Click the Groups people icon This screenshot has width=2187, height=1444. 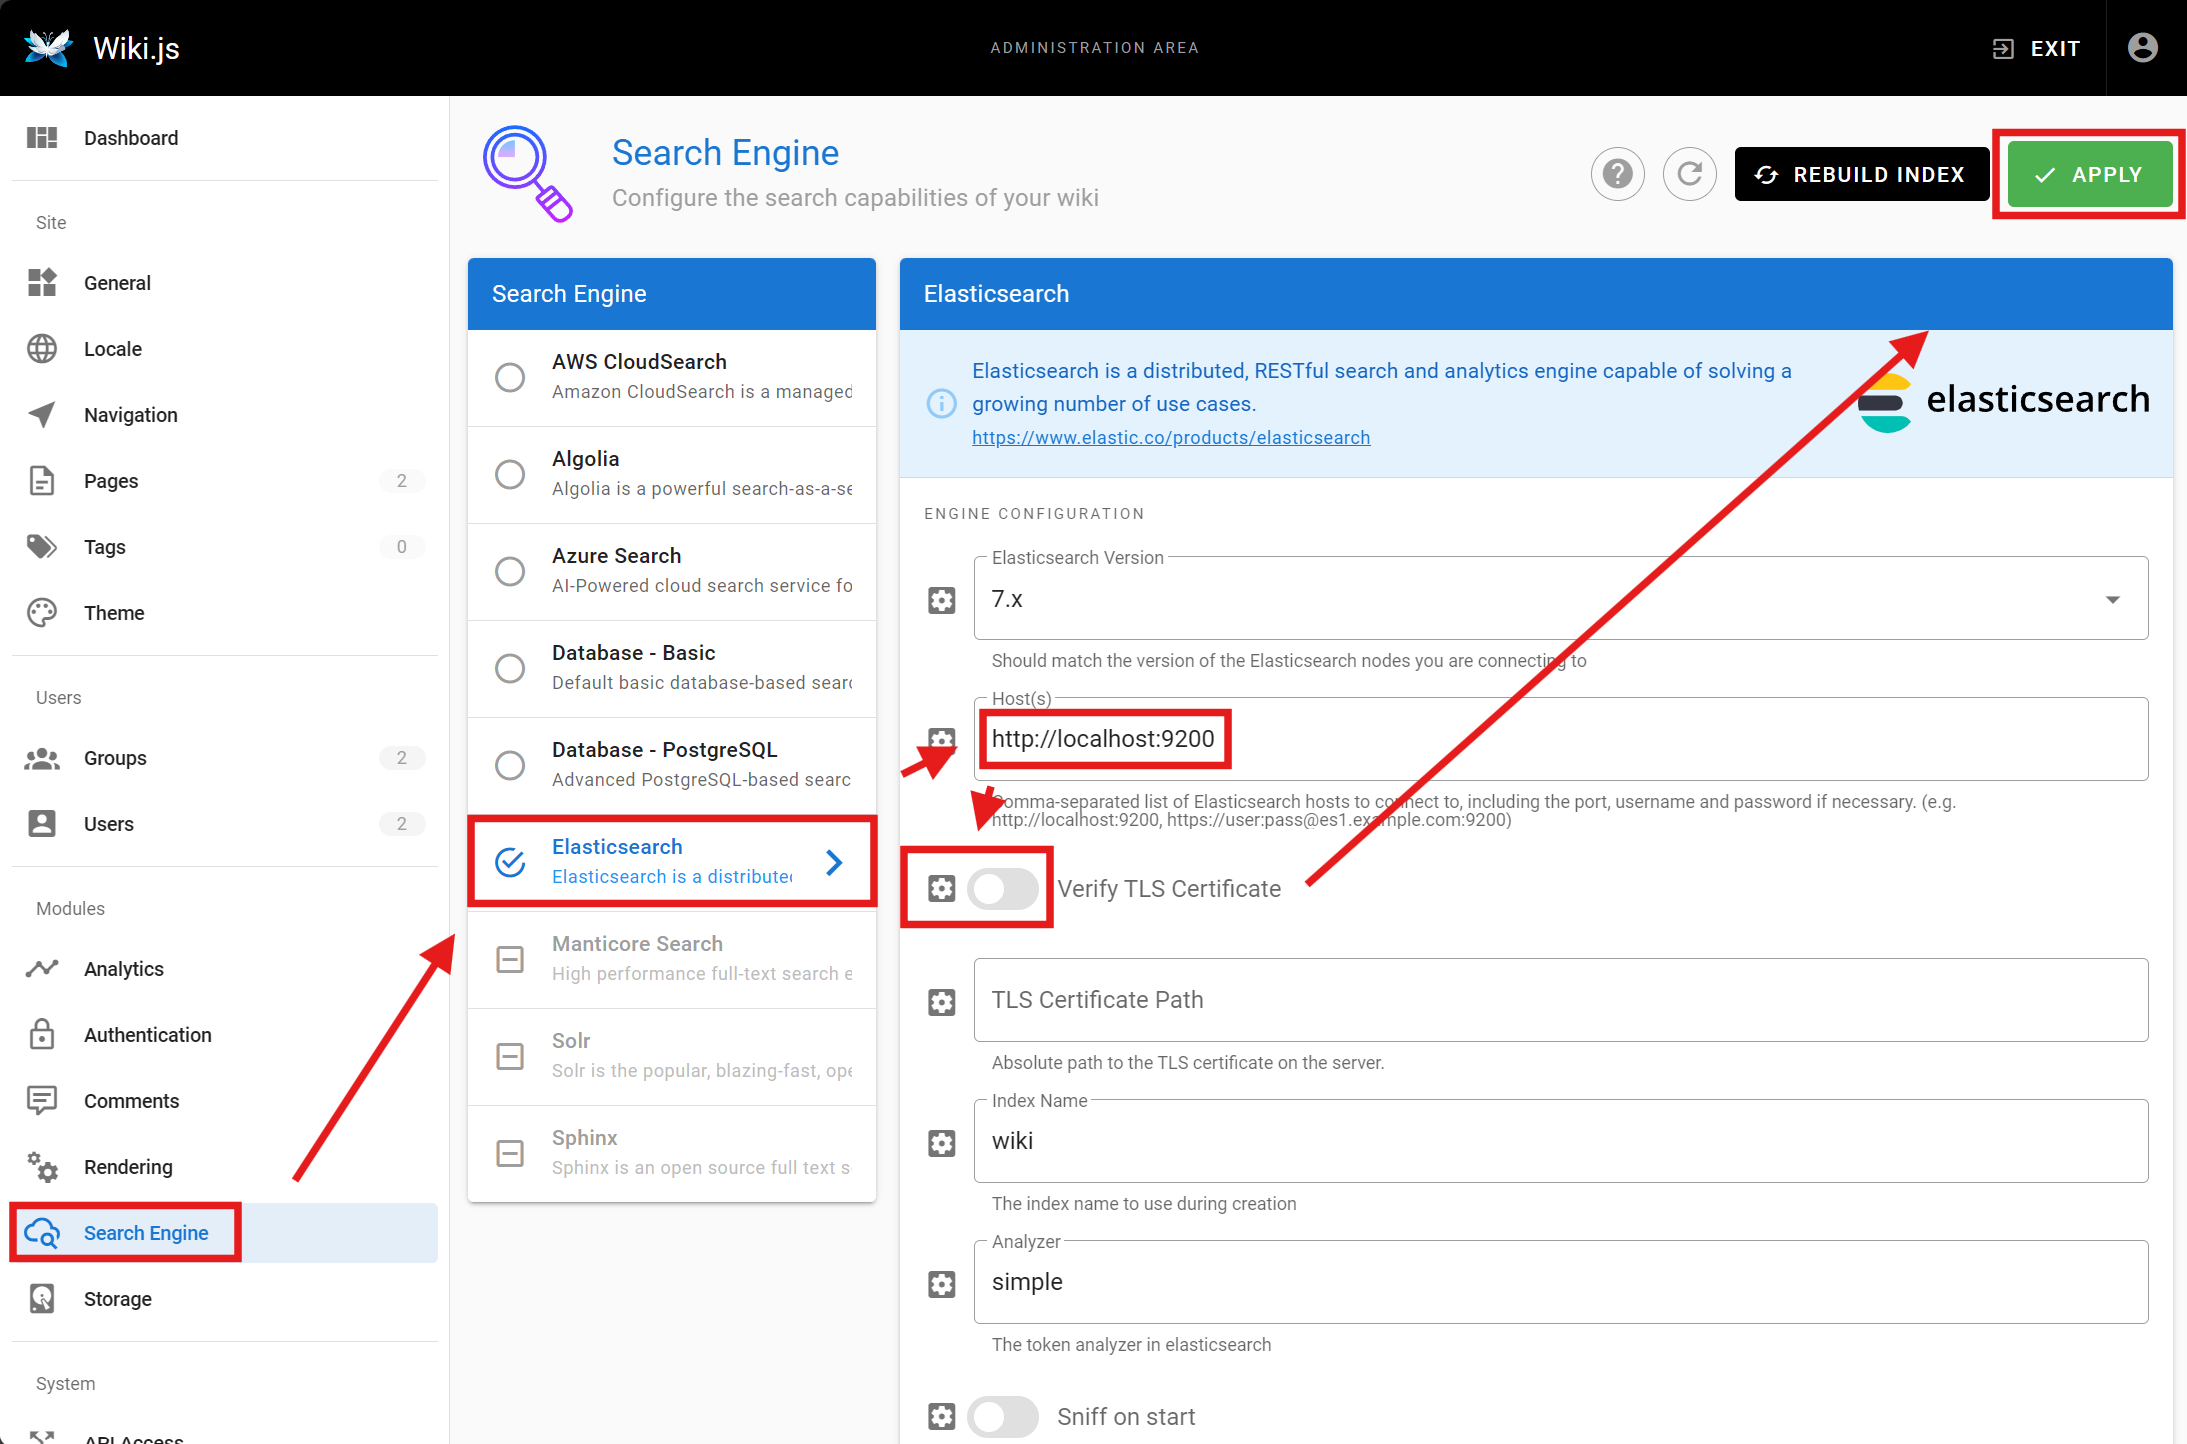(42, 758)
